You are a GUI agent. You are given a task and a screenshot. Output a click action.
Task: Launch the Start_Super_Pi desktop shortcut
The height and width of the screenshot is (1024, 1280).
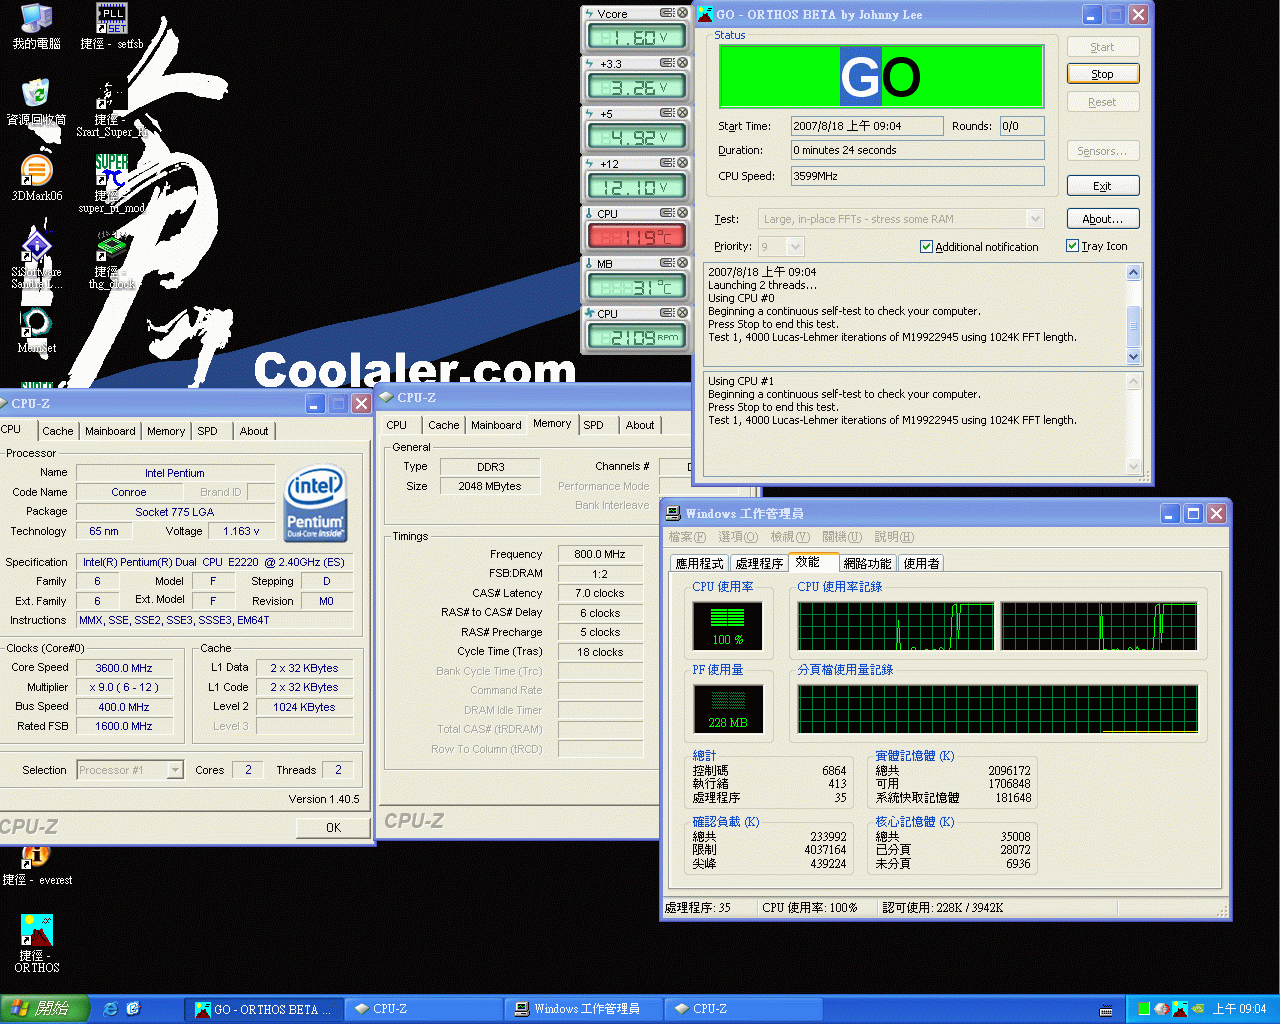click(112, 94)
